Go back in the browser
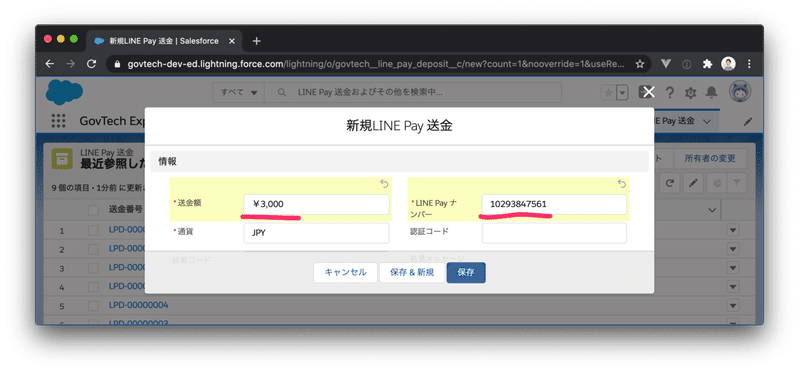 click(49, 64)
